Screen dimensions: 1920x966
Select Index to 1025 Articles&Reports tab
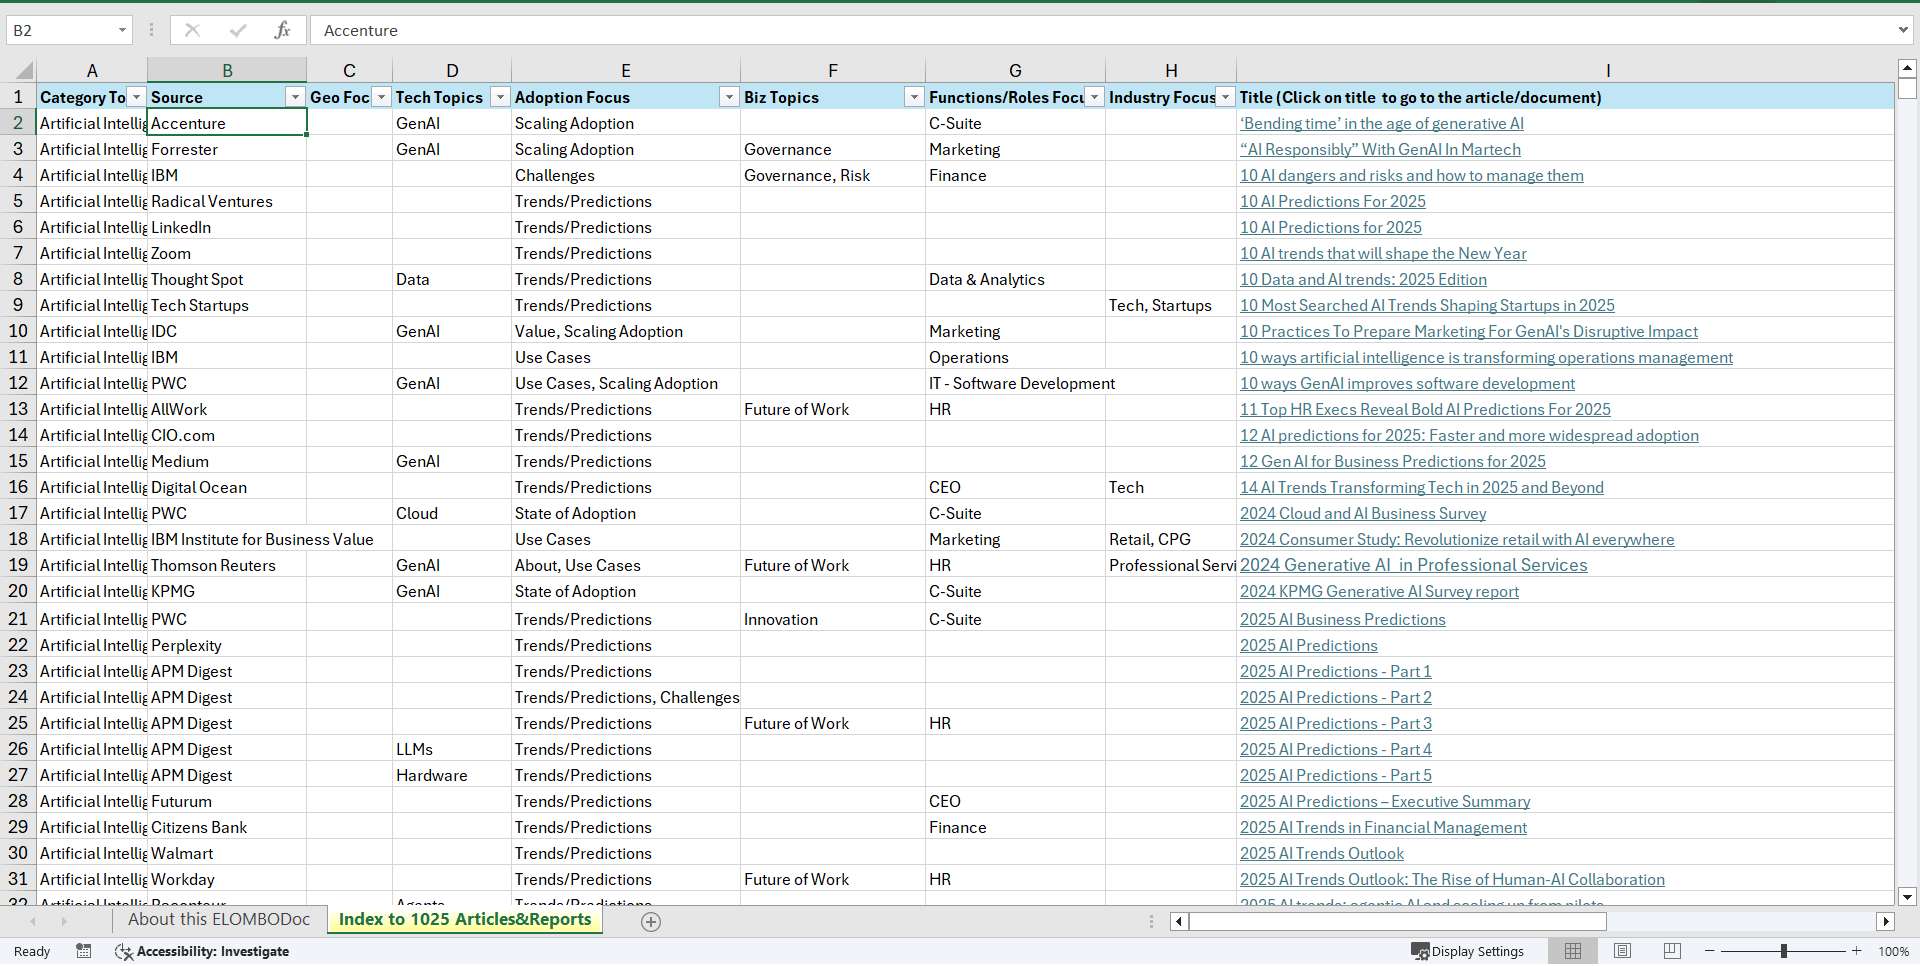pos(465,920)
